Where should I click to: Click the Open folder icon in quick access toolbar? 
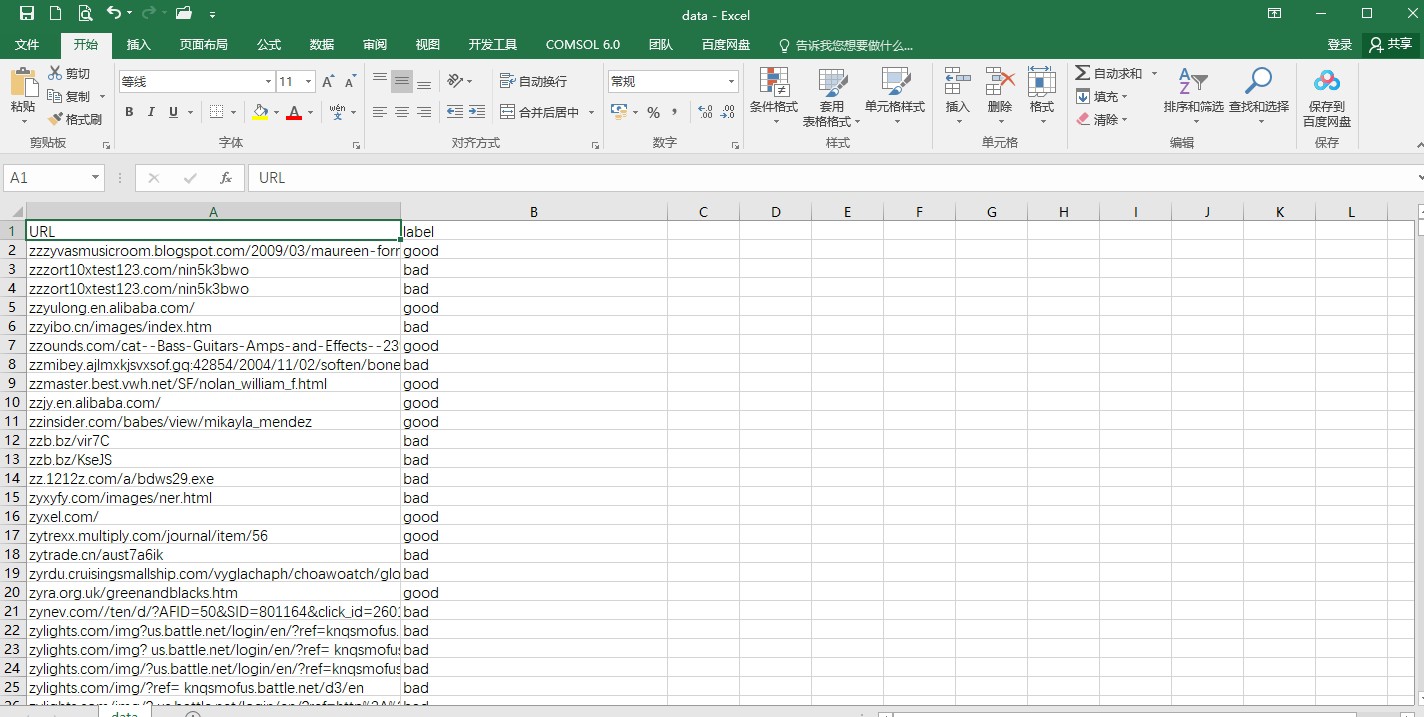(x=183, y=14)
